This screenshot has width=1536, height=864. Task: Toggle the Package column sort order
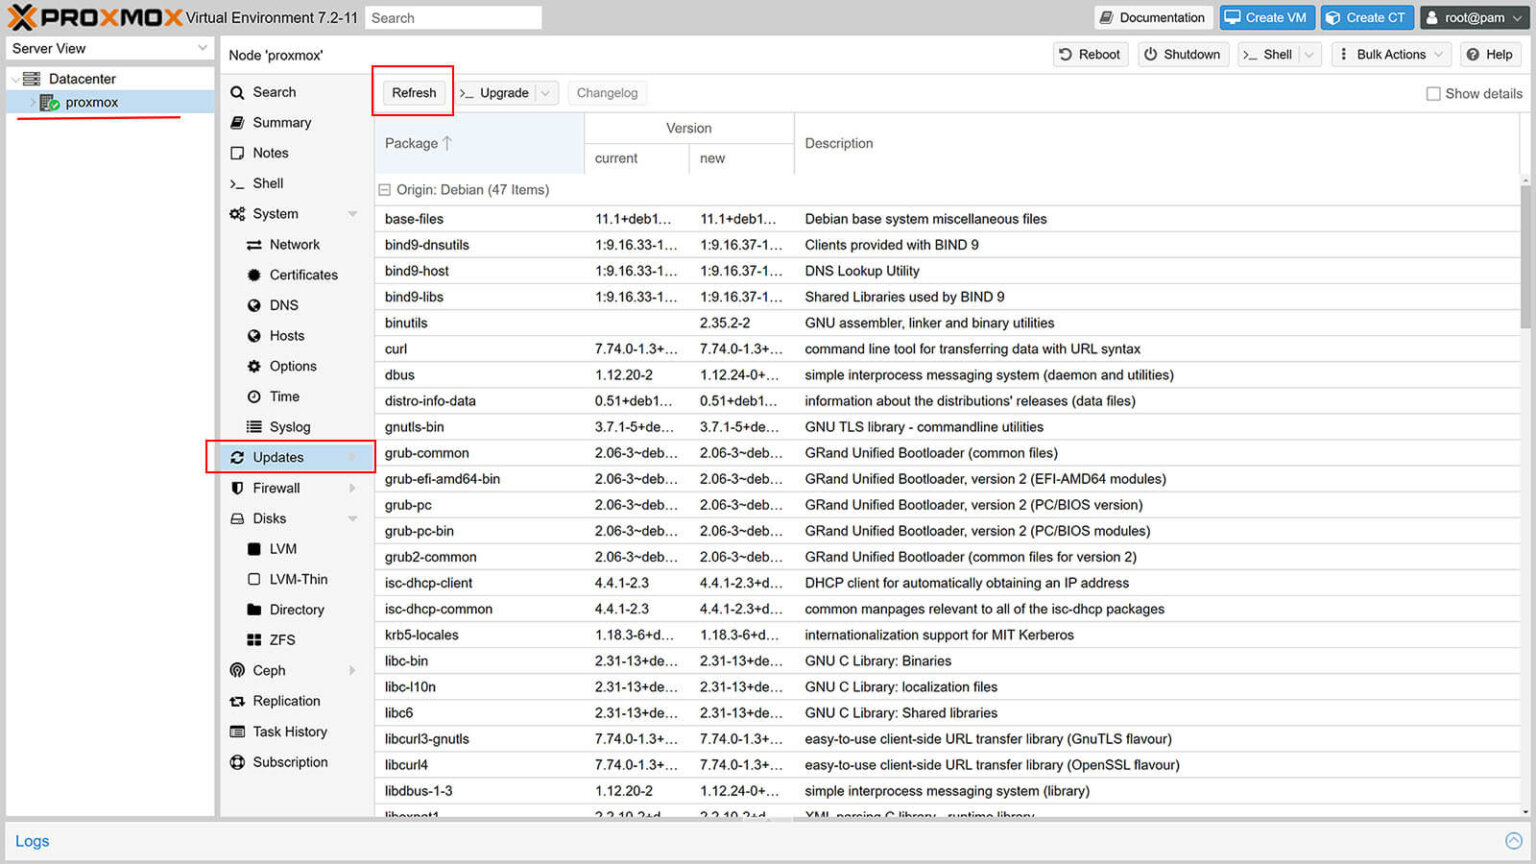pyautogui.click(x=412, y=143)
